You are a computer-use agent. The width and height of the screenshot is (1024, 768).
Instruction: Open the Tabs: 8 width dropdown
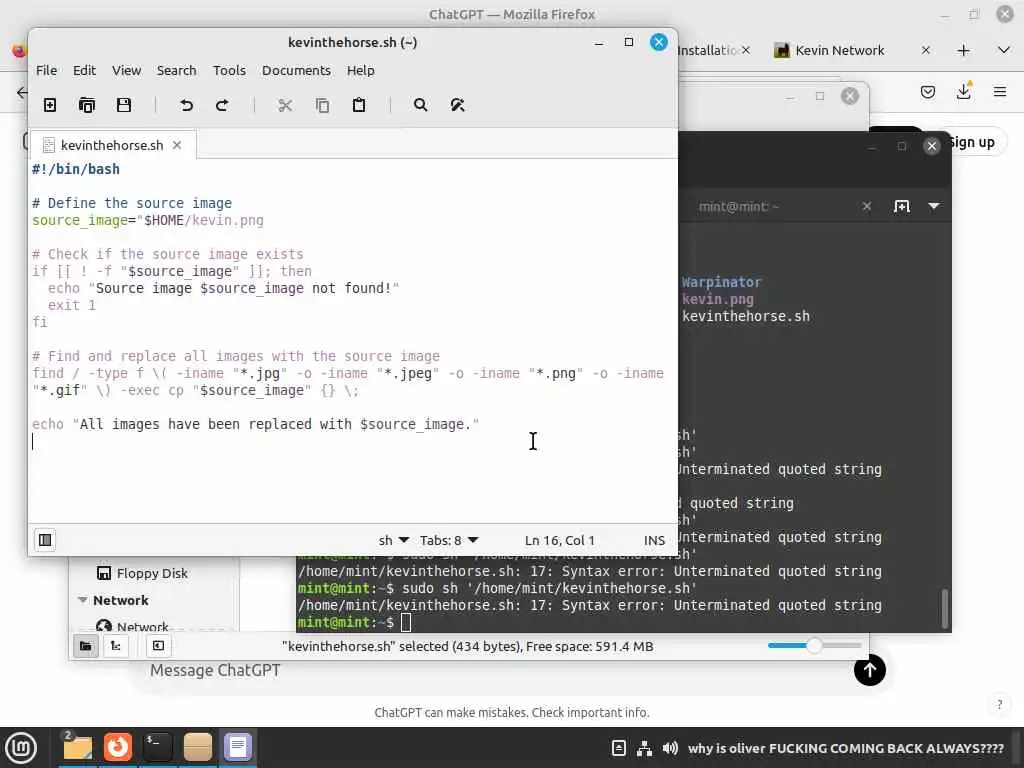point(449,540)
